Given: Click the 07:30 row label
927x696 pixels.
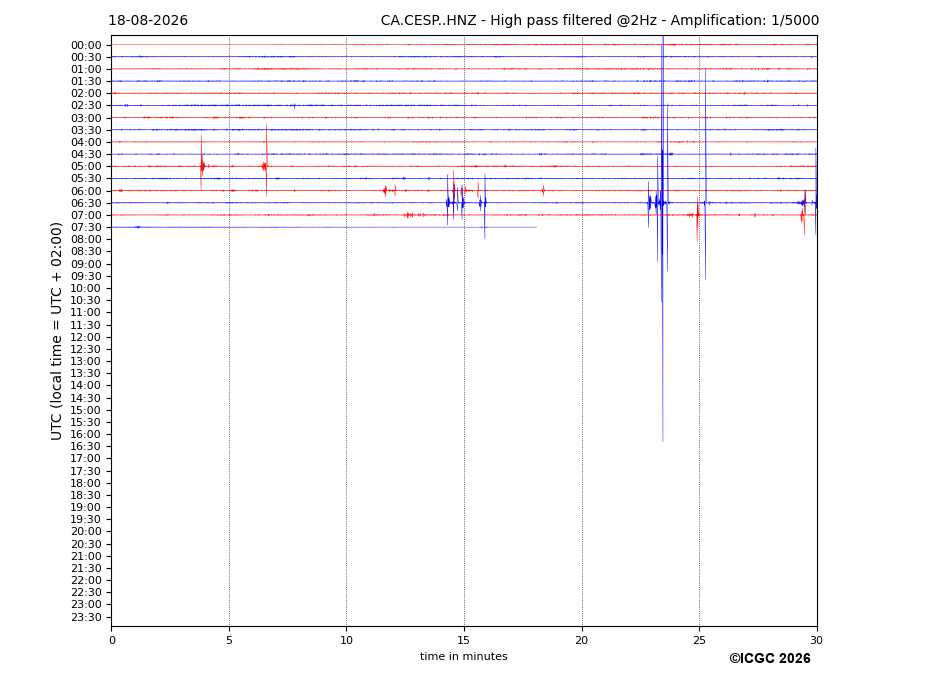Looking at the screenshot, I should click(x=86, y=228).
